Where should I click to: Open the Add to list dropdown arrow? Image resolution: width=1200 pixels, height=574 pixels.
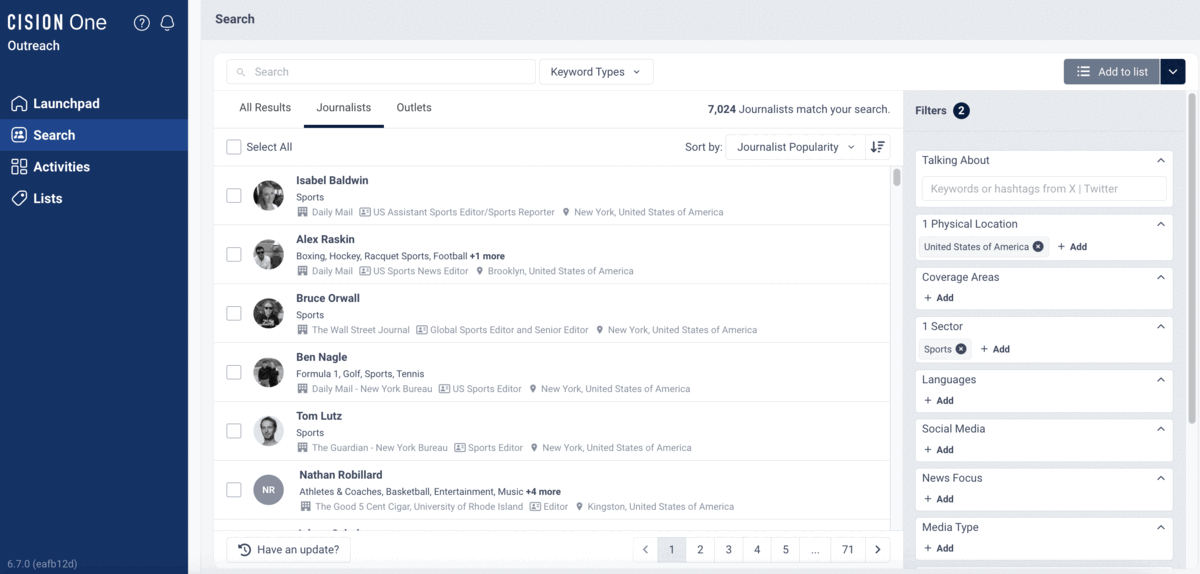point(1173,72)
